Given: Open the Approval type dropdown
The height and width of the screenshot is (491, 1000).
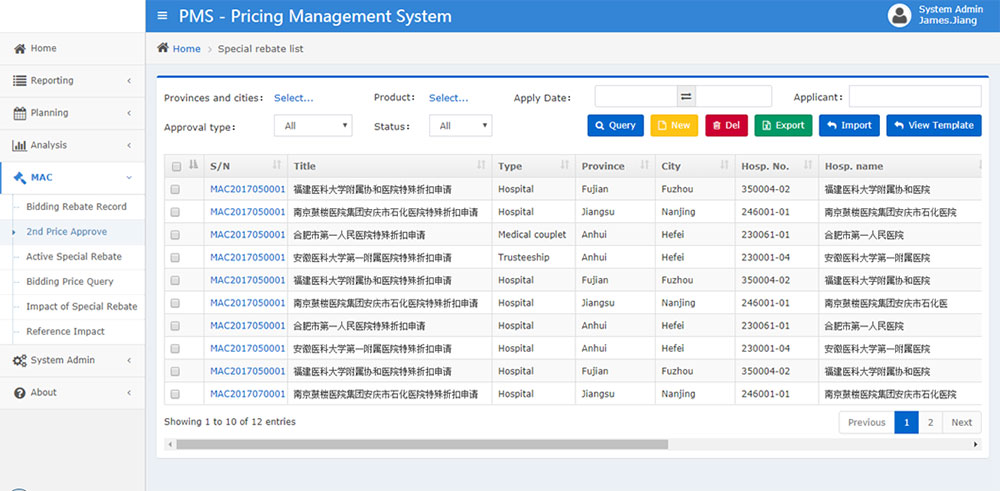Looking at the screenshot, I should 313,126.
